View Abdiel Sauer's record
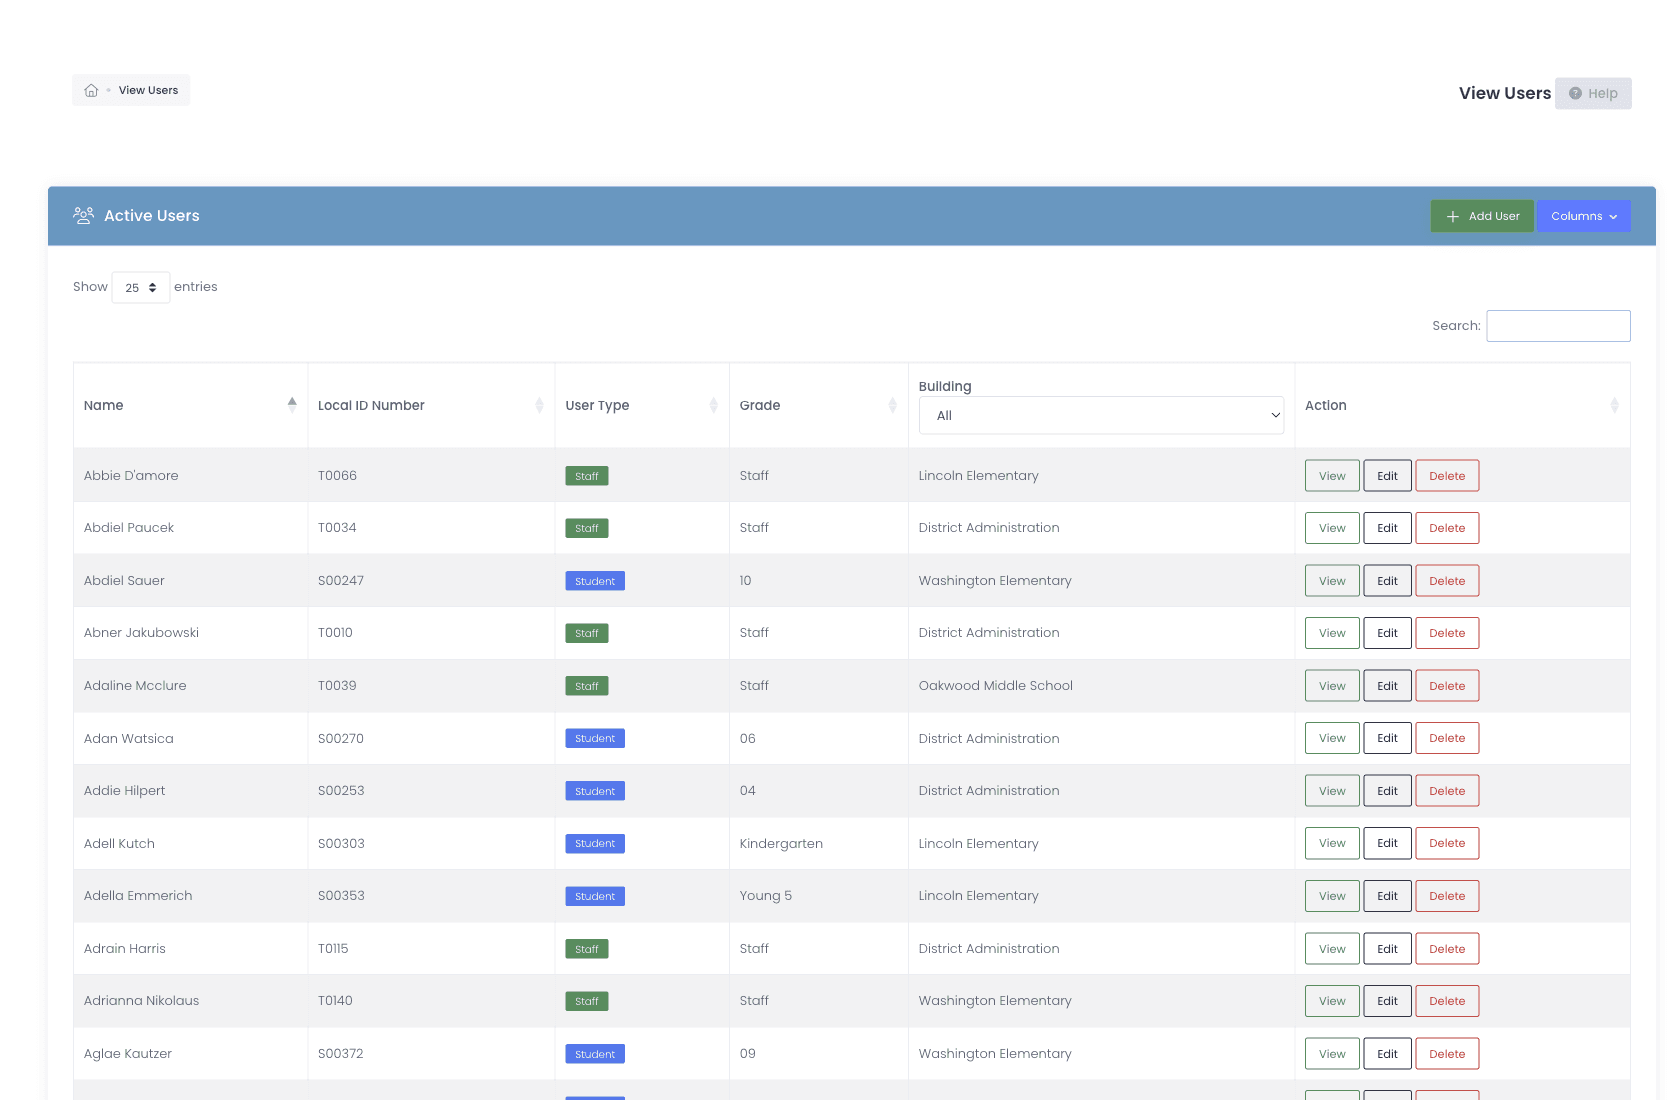1680x1100 pixels. [1332, 581]
